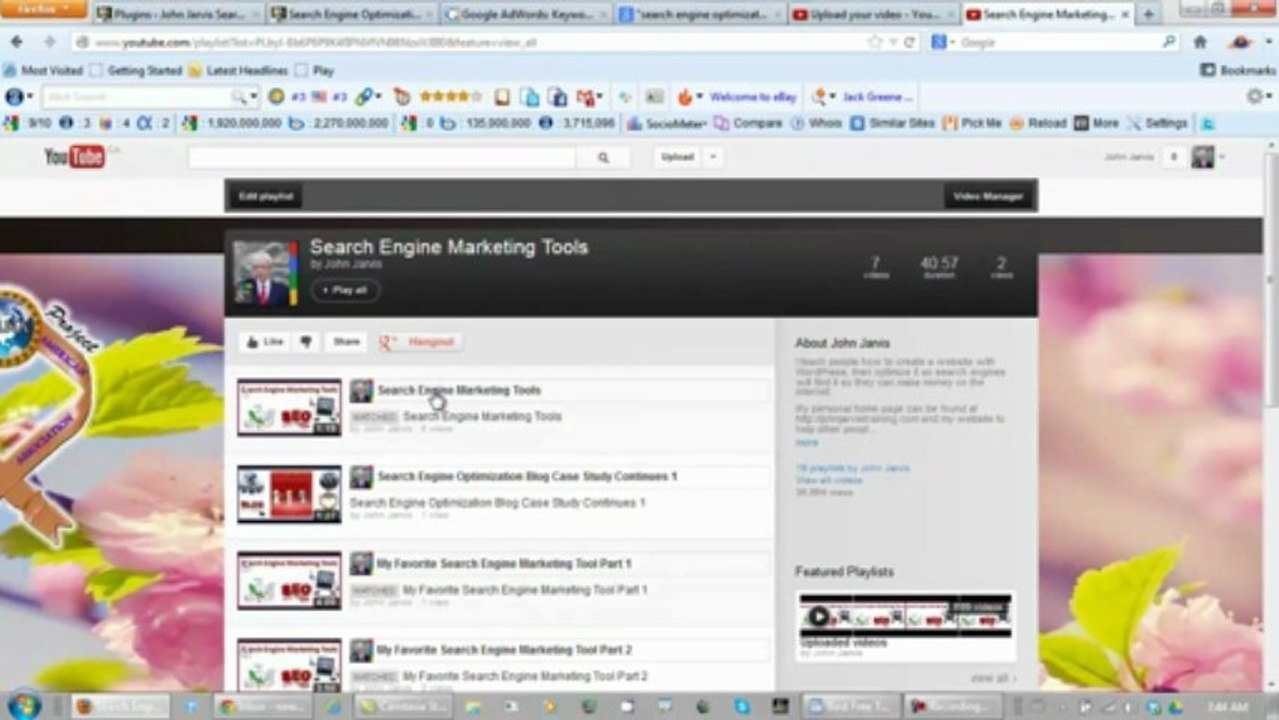Bookmark this page with the star icon
The image size is (1279, 720).
876,42
